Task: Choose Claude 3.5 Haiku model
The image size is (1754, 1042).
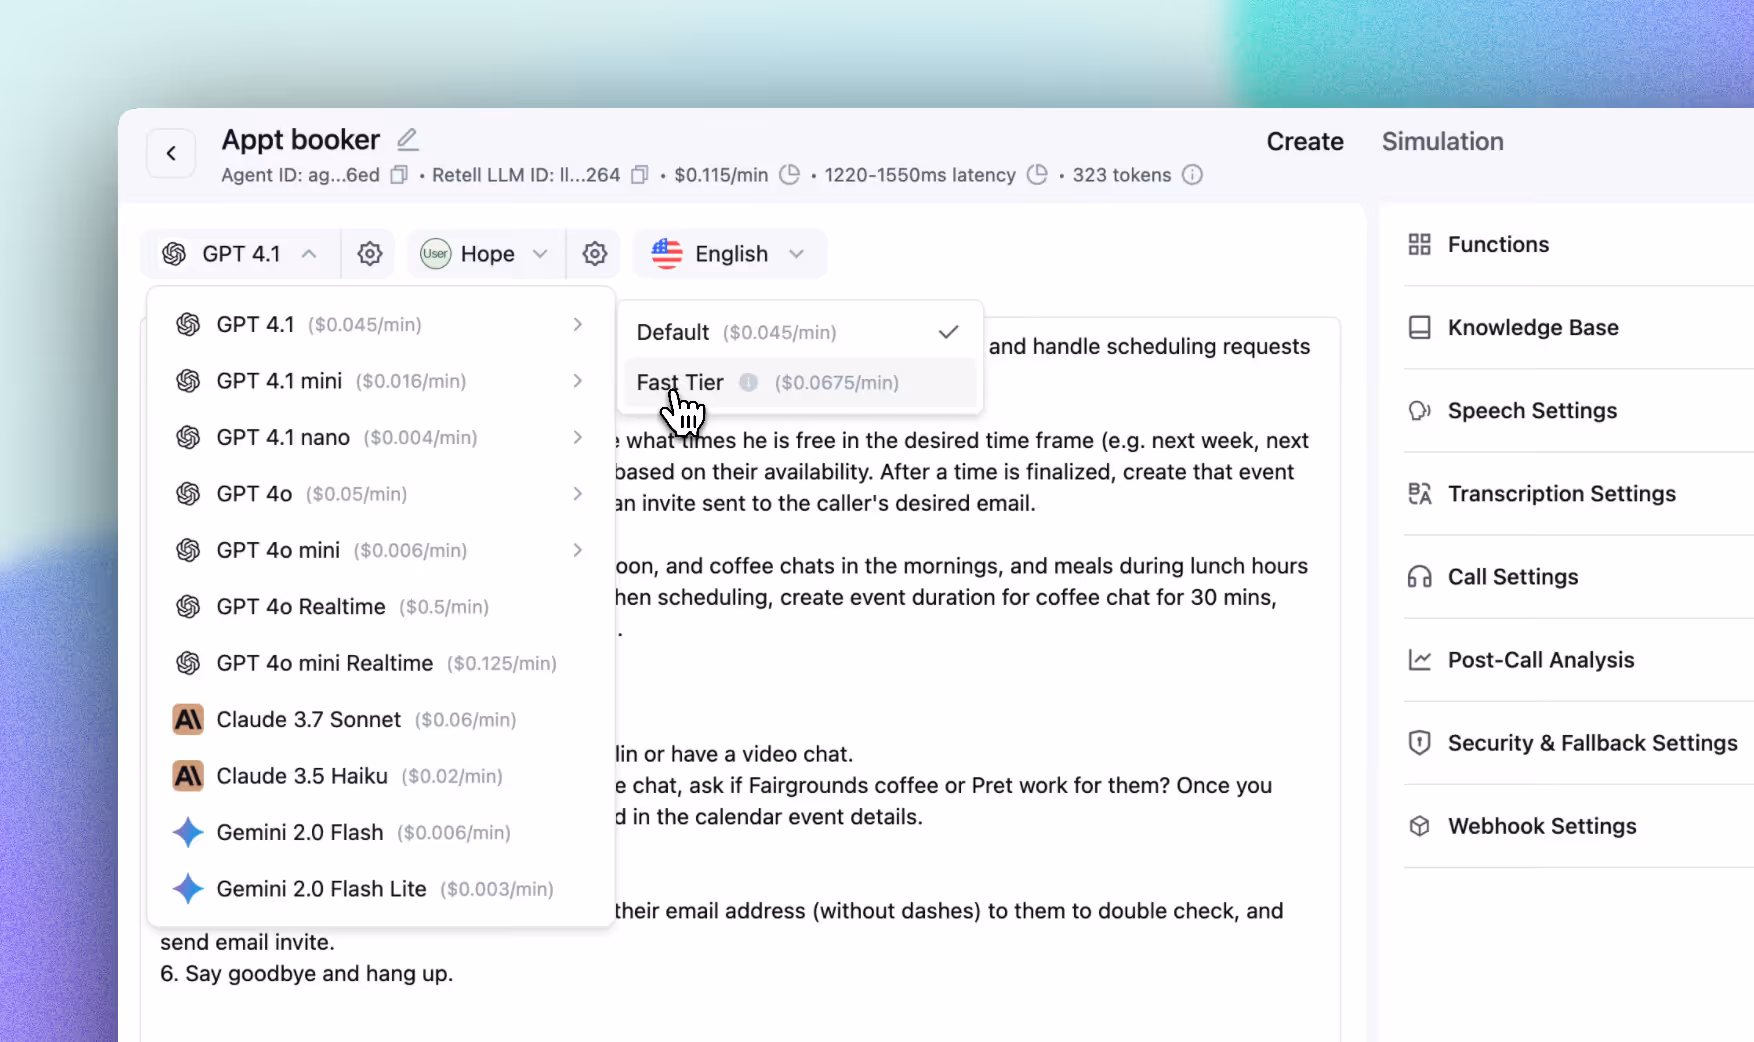Action: pos(380,776)
